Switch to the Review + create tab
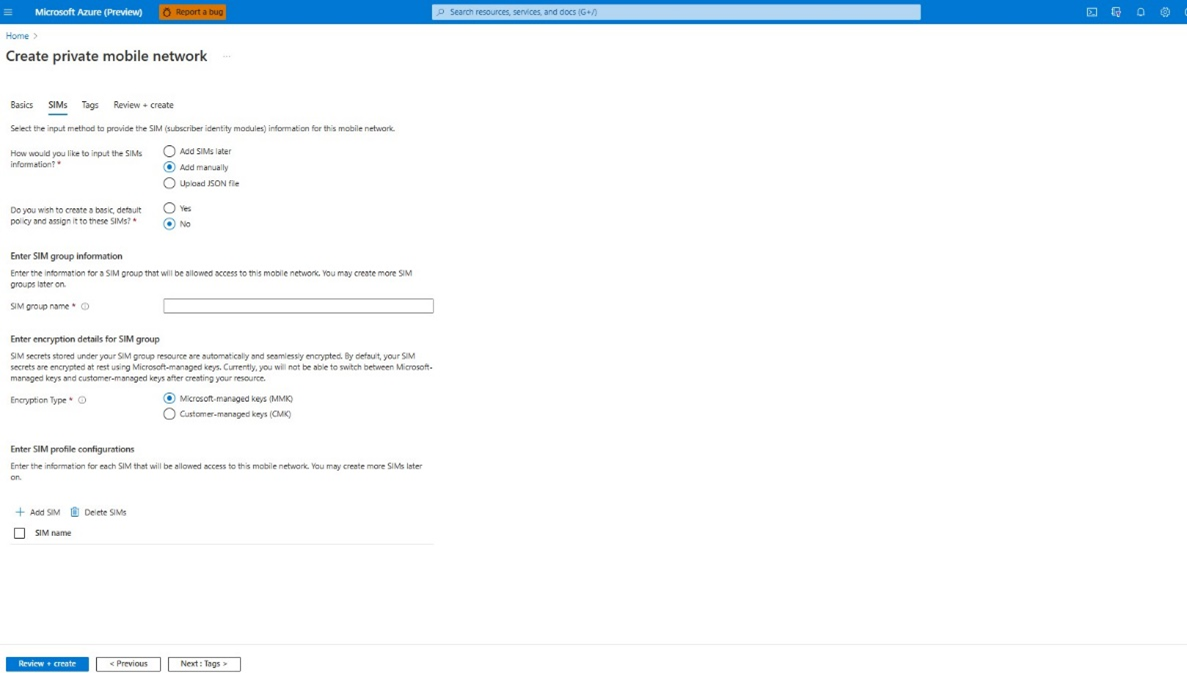Screen dimensions: 1187x673 [143, 105]
